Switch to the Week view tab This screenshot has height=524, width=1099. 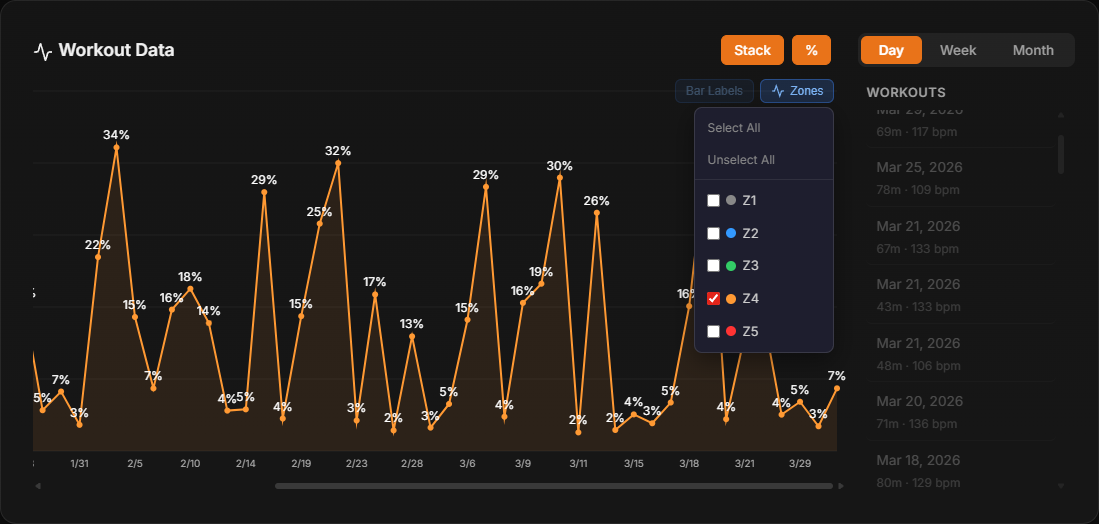(x=957, y=50)
